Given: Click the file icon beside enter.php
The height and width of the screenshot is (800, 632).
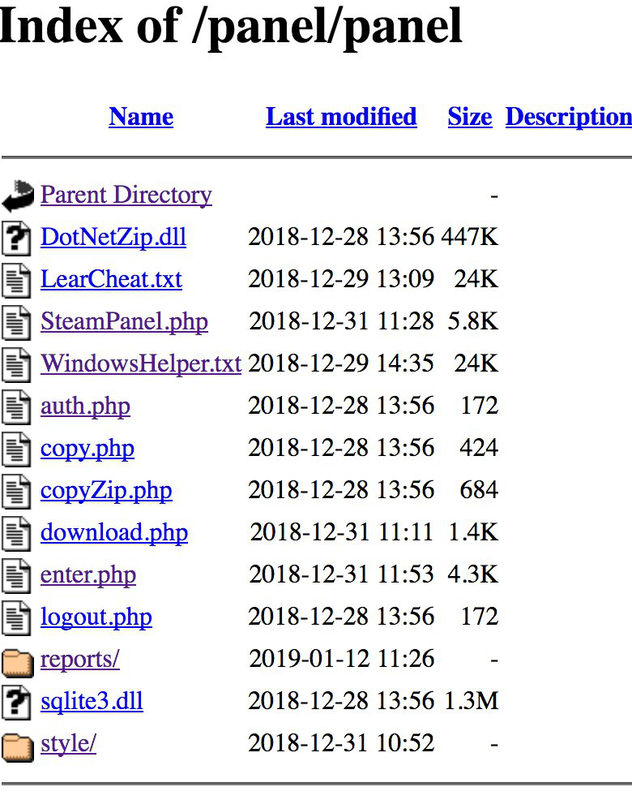Looking at the screenshot, I should (17, 576).
